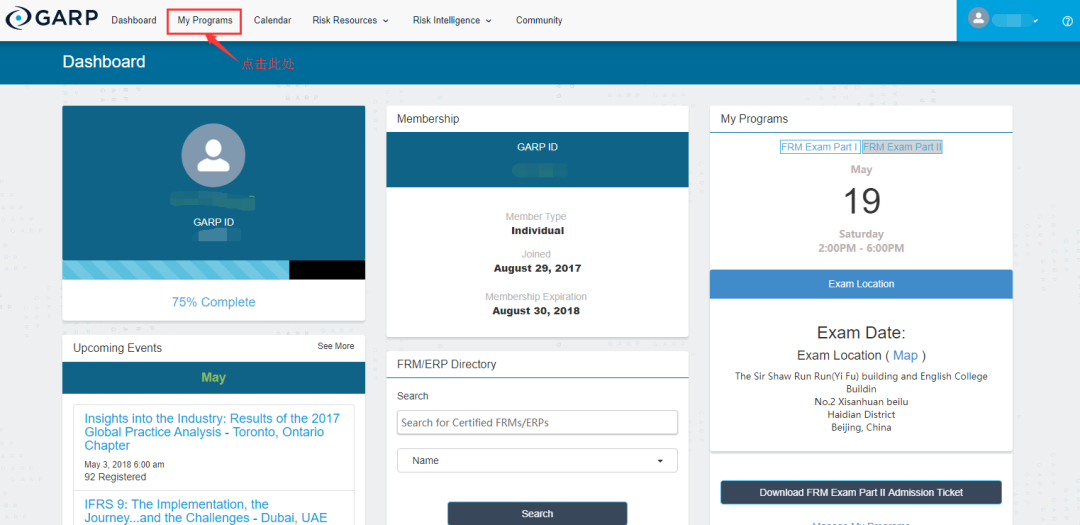Click the 'Haidian District' address line
Image resolution: width=1080 pixels, height=525 pixels.
tap(861, 415)
